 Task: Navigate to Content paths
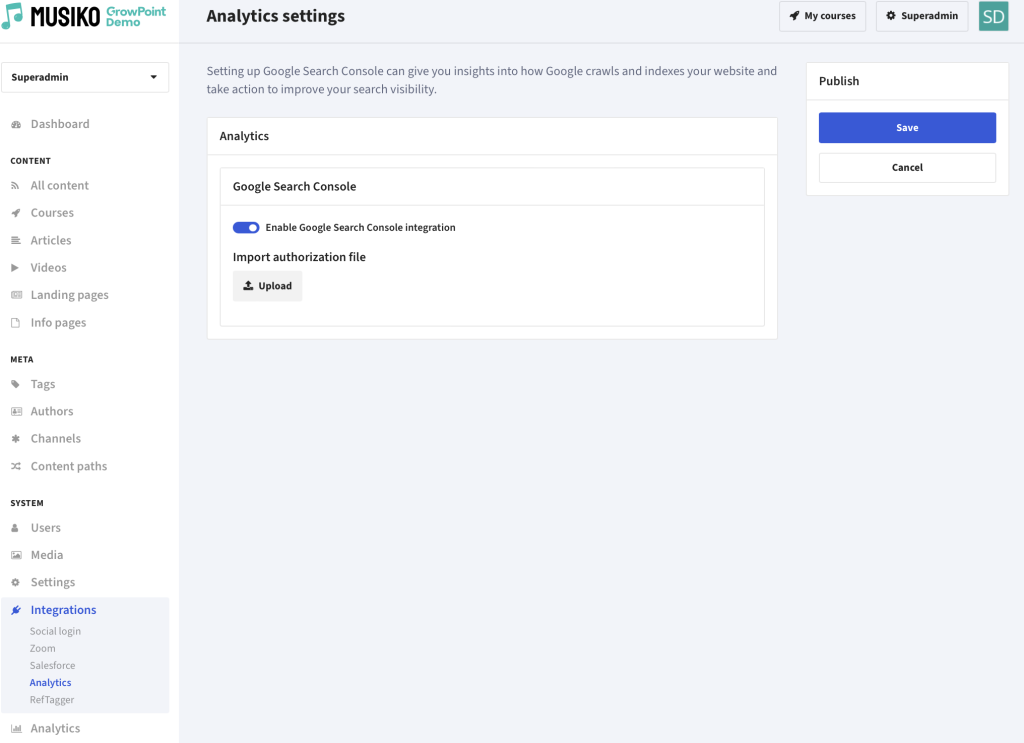coord(69,466)
